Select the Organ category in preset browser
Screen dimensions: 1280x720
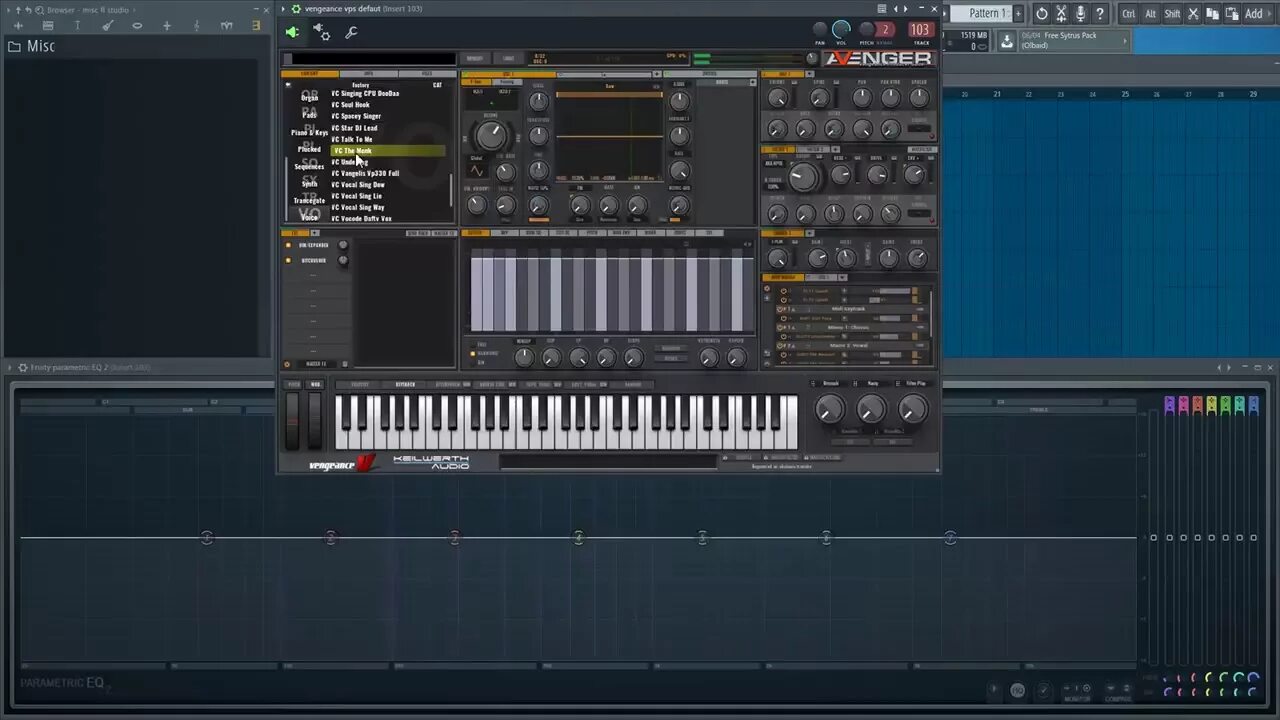(310, 98)
